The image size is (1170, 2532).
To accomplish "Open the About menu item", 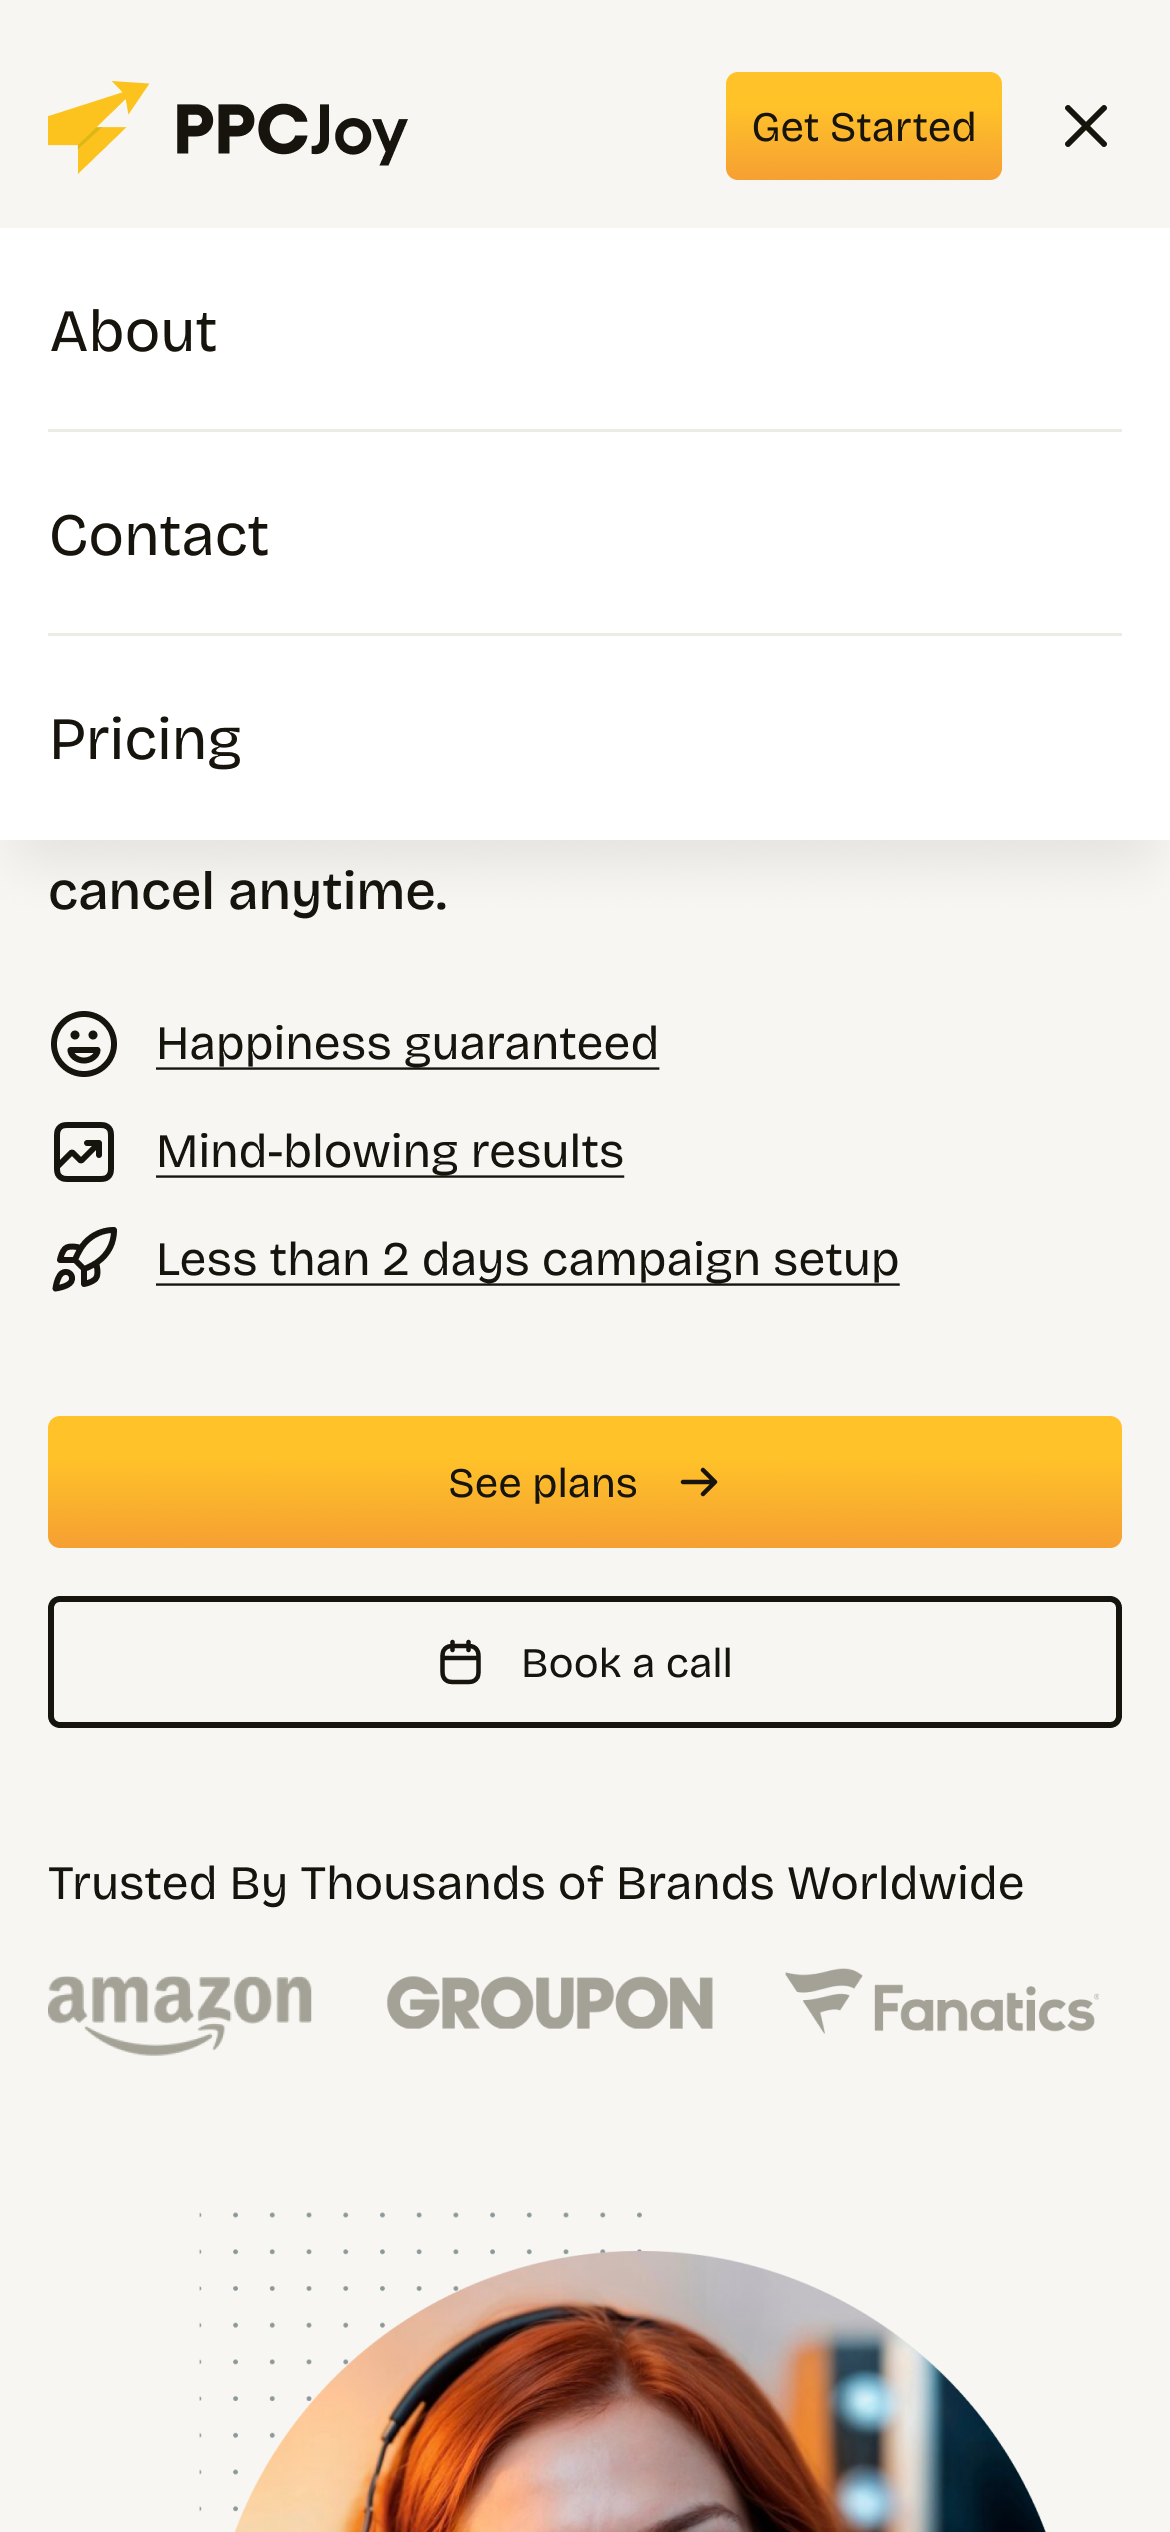I will (134, 332).
